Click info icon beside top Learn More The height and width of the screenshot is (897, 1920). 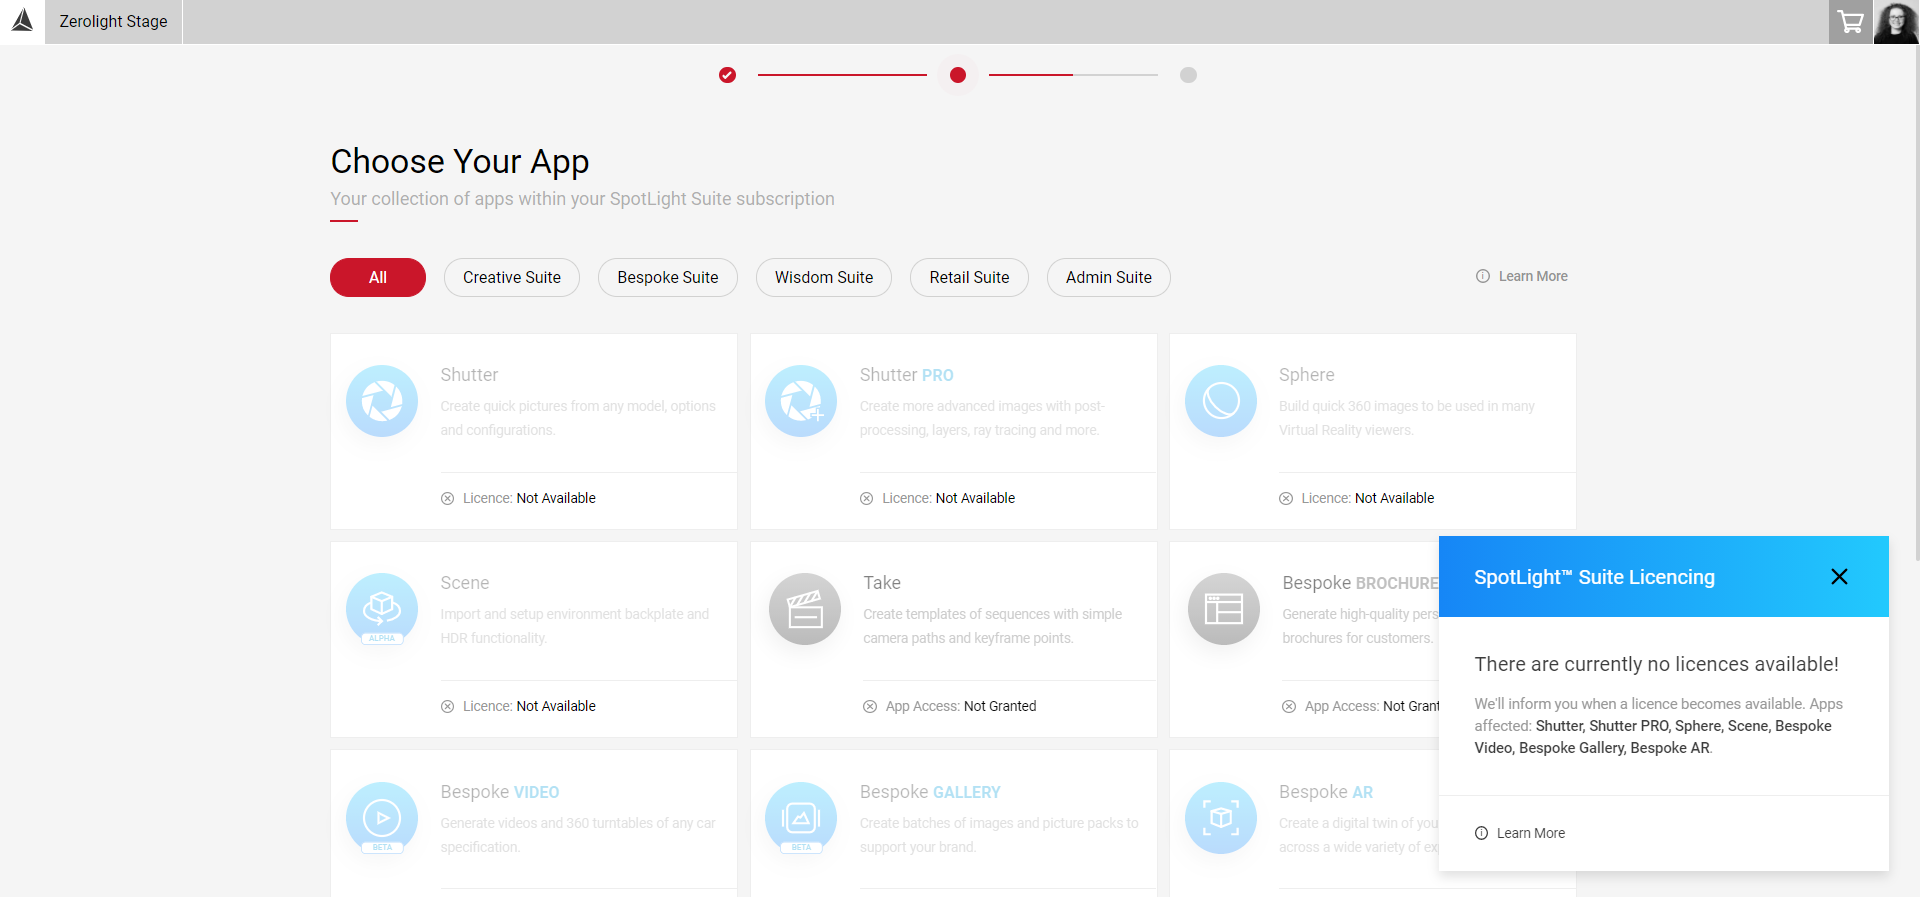[1483, 276]
